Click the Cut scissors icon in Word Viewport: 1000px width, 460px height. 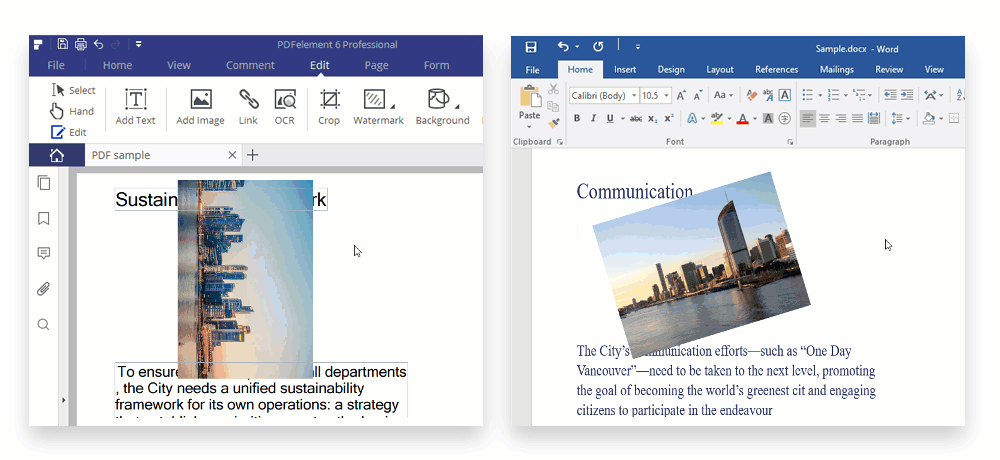coord(553,89)
